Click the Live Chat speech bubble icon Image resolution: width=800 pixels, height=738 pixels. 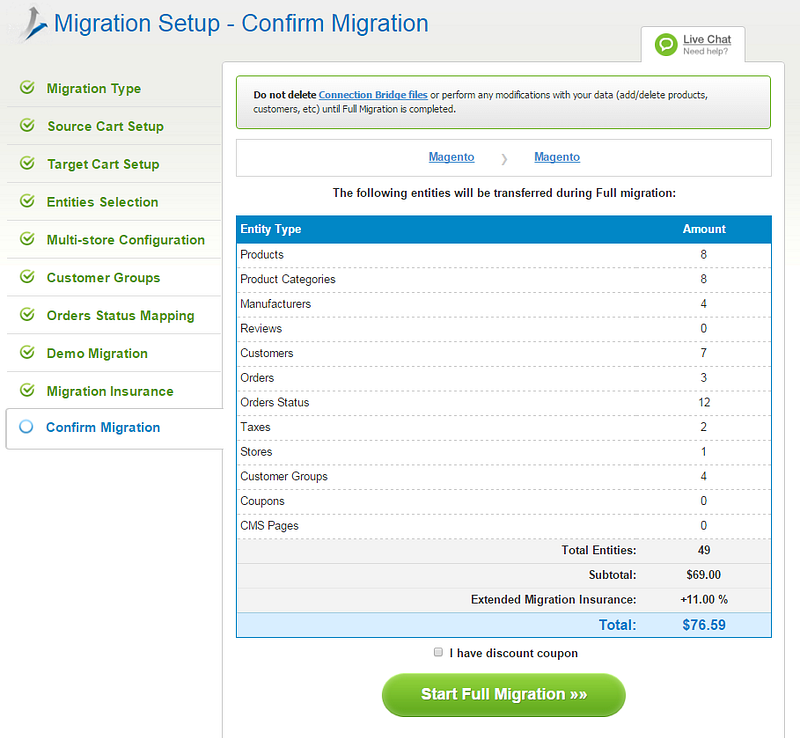point(666,45)
